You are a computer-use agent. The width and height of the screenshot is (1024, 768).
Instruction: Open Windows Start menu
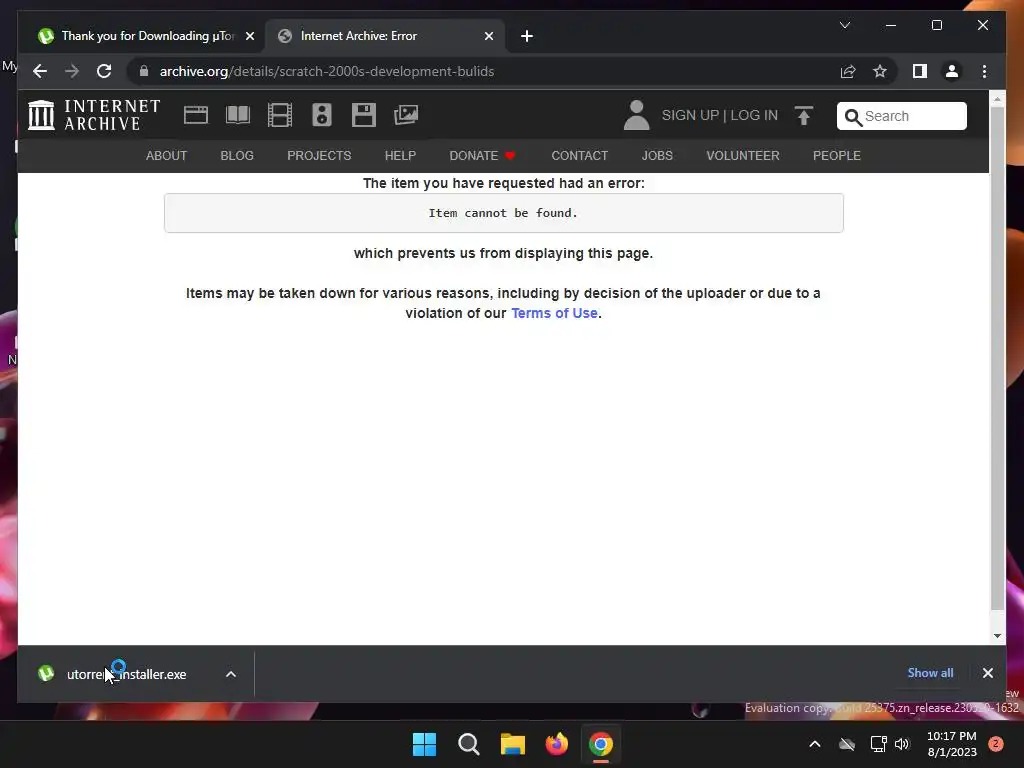point(424,744)
